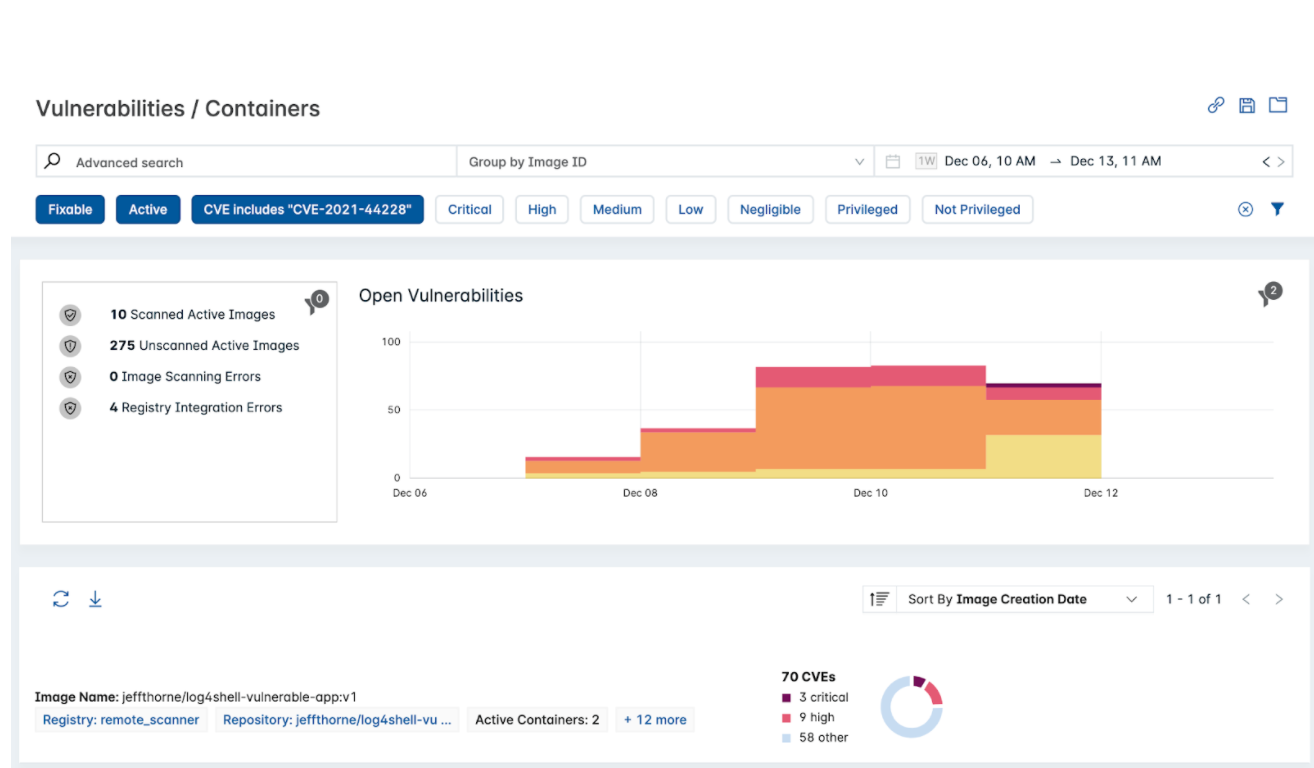This screenshot has width=1314, height=768.
Task: Click the save view floppy icon
Action: coord(1247,105)
